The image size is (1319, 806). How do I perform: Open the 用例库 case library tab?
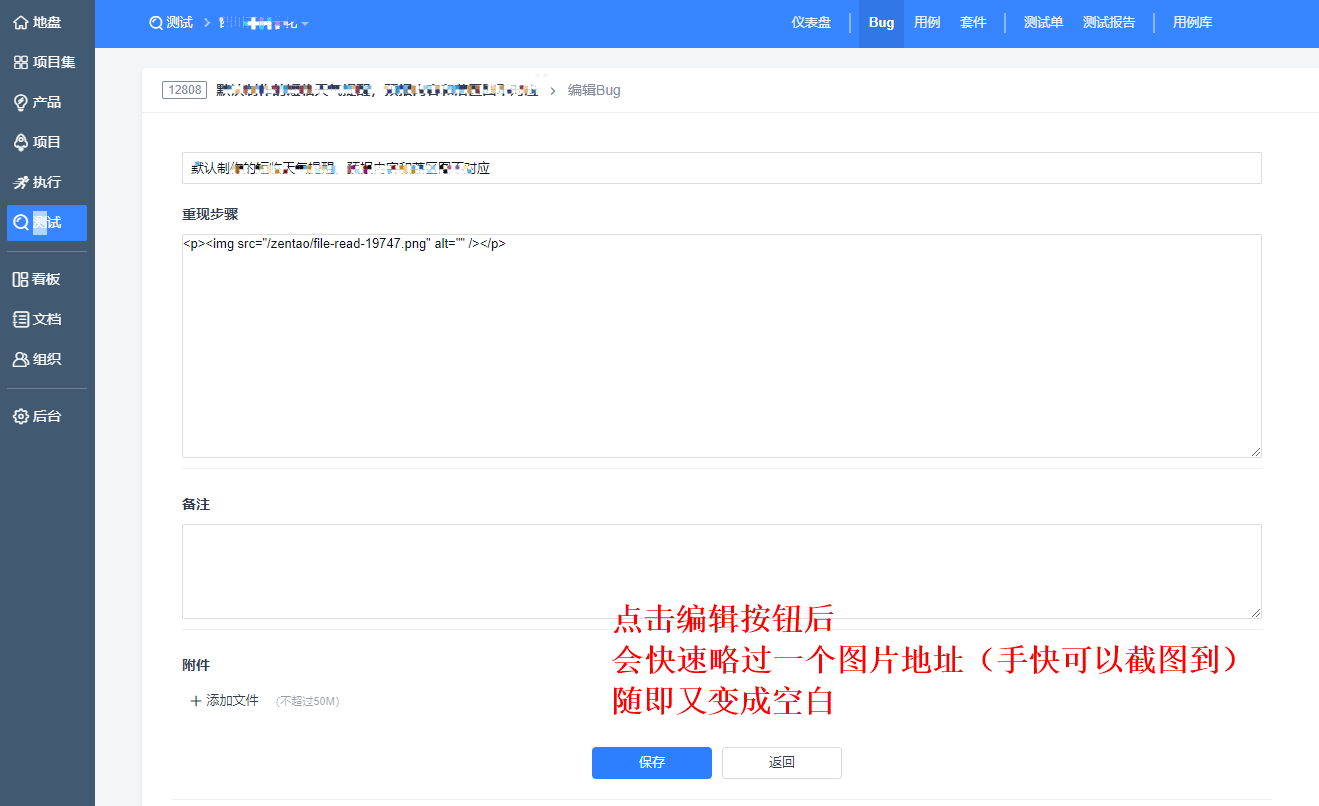(1192, 22)
